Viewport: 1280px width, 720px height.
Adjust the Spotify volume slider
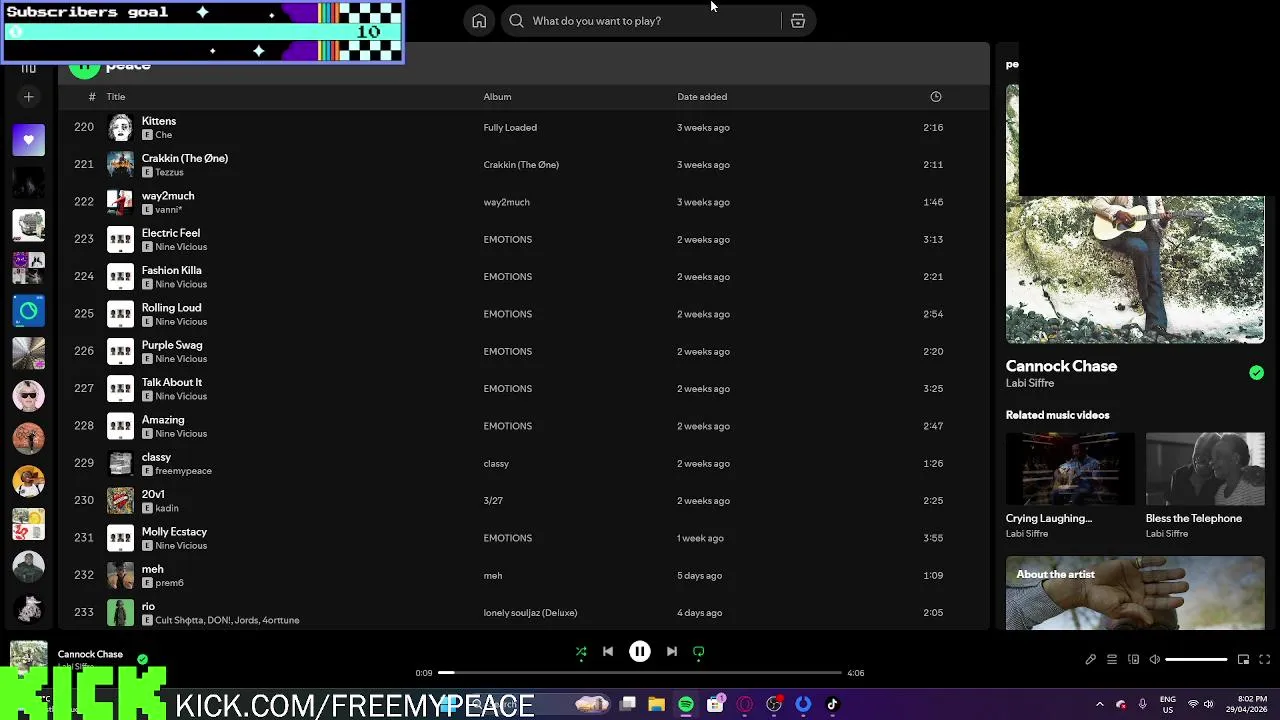point(1196,660)
